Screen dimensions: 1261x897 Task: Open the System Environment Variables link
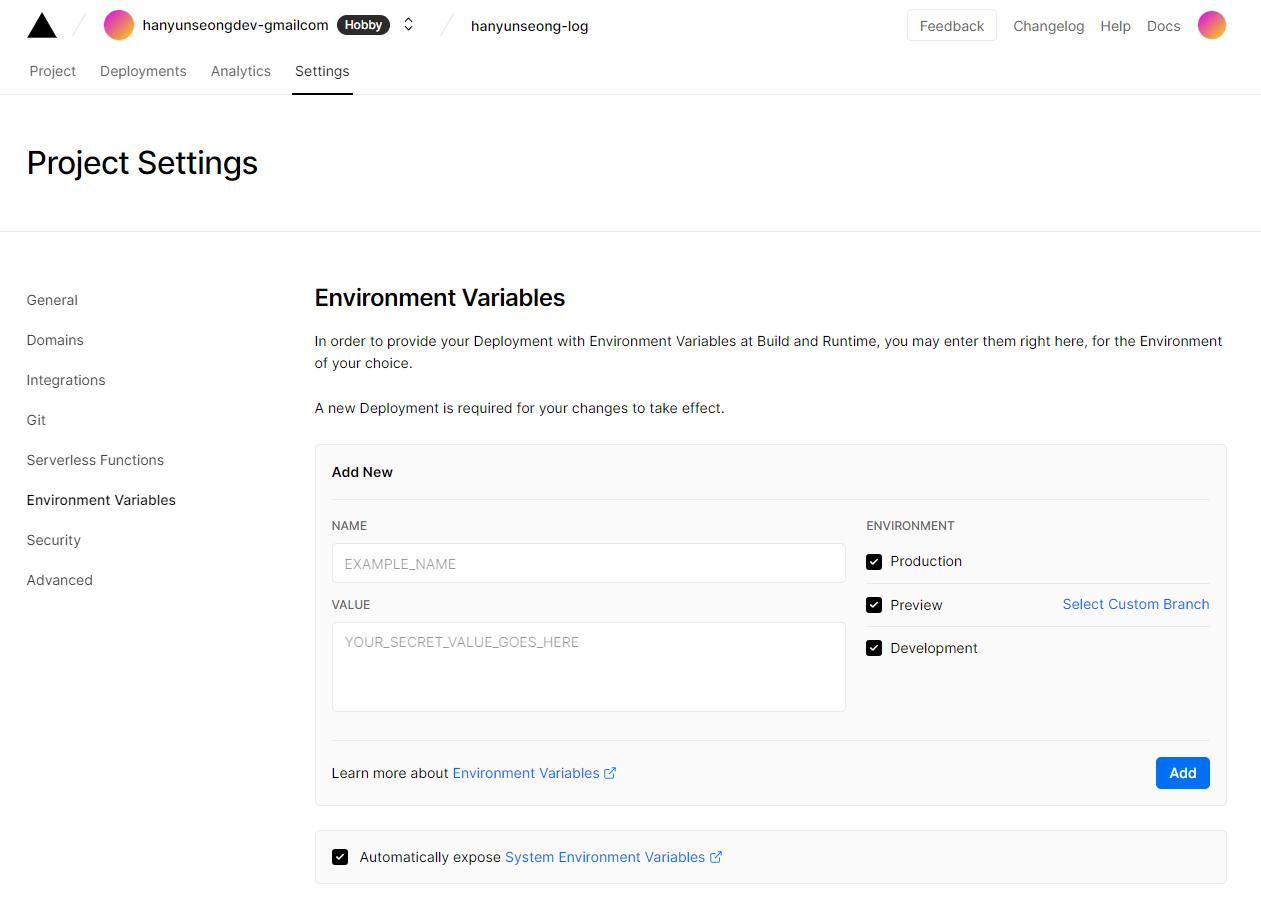coord(613,857)
